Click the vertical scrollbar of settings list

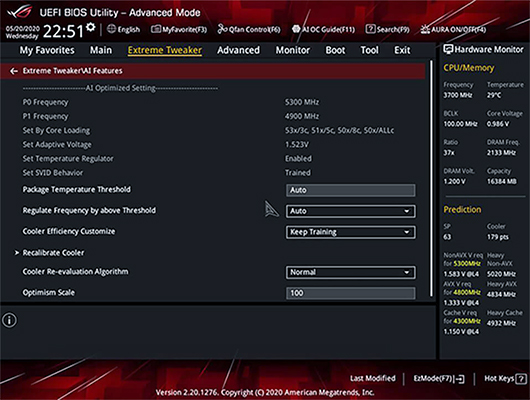pos(431,179)
